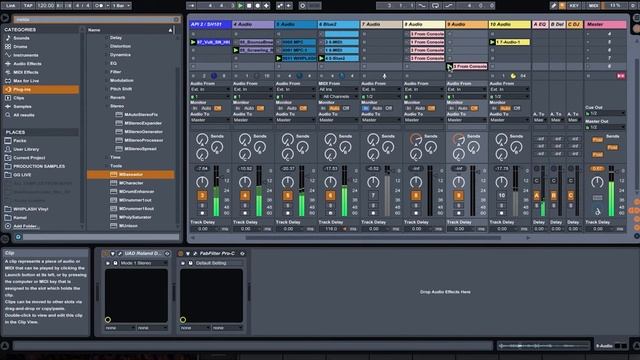Toggle FabFilter Pro-C device activator
640x360 pixels.
pyautogui.click(x=180, y=253)
